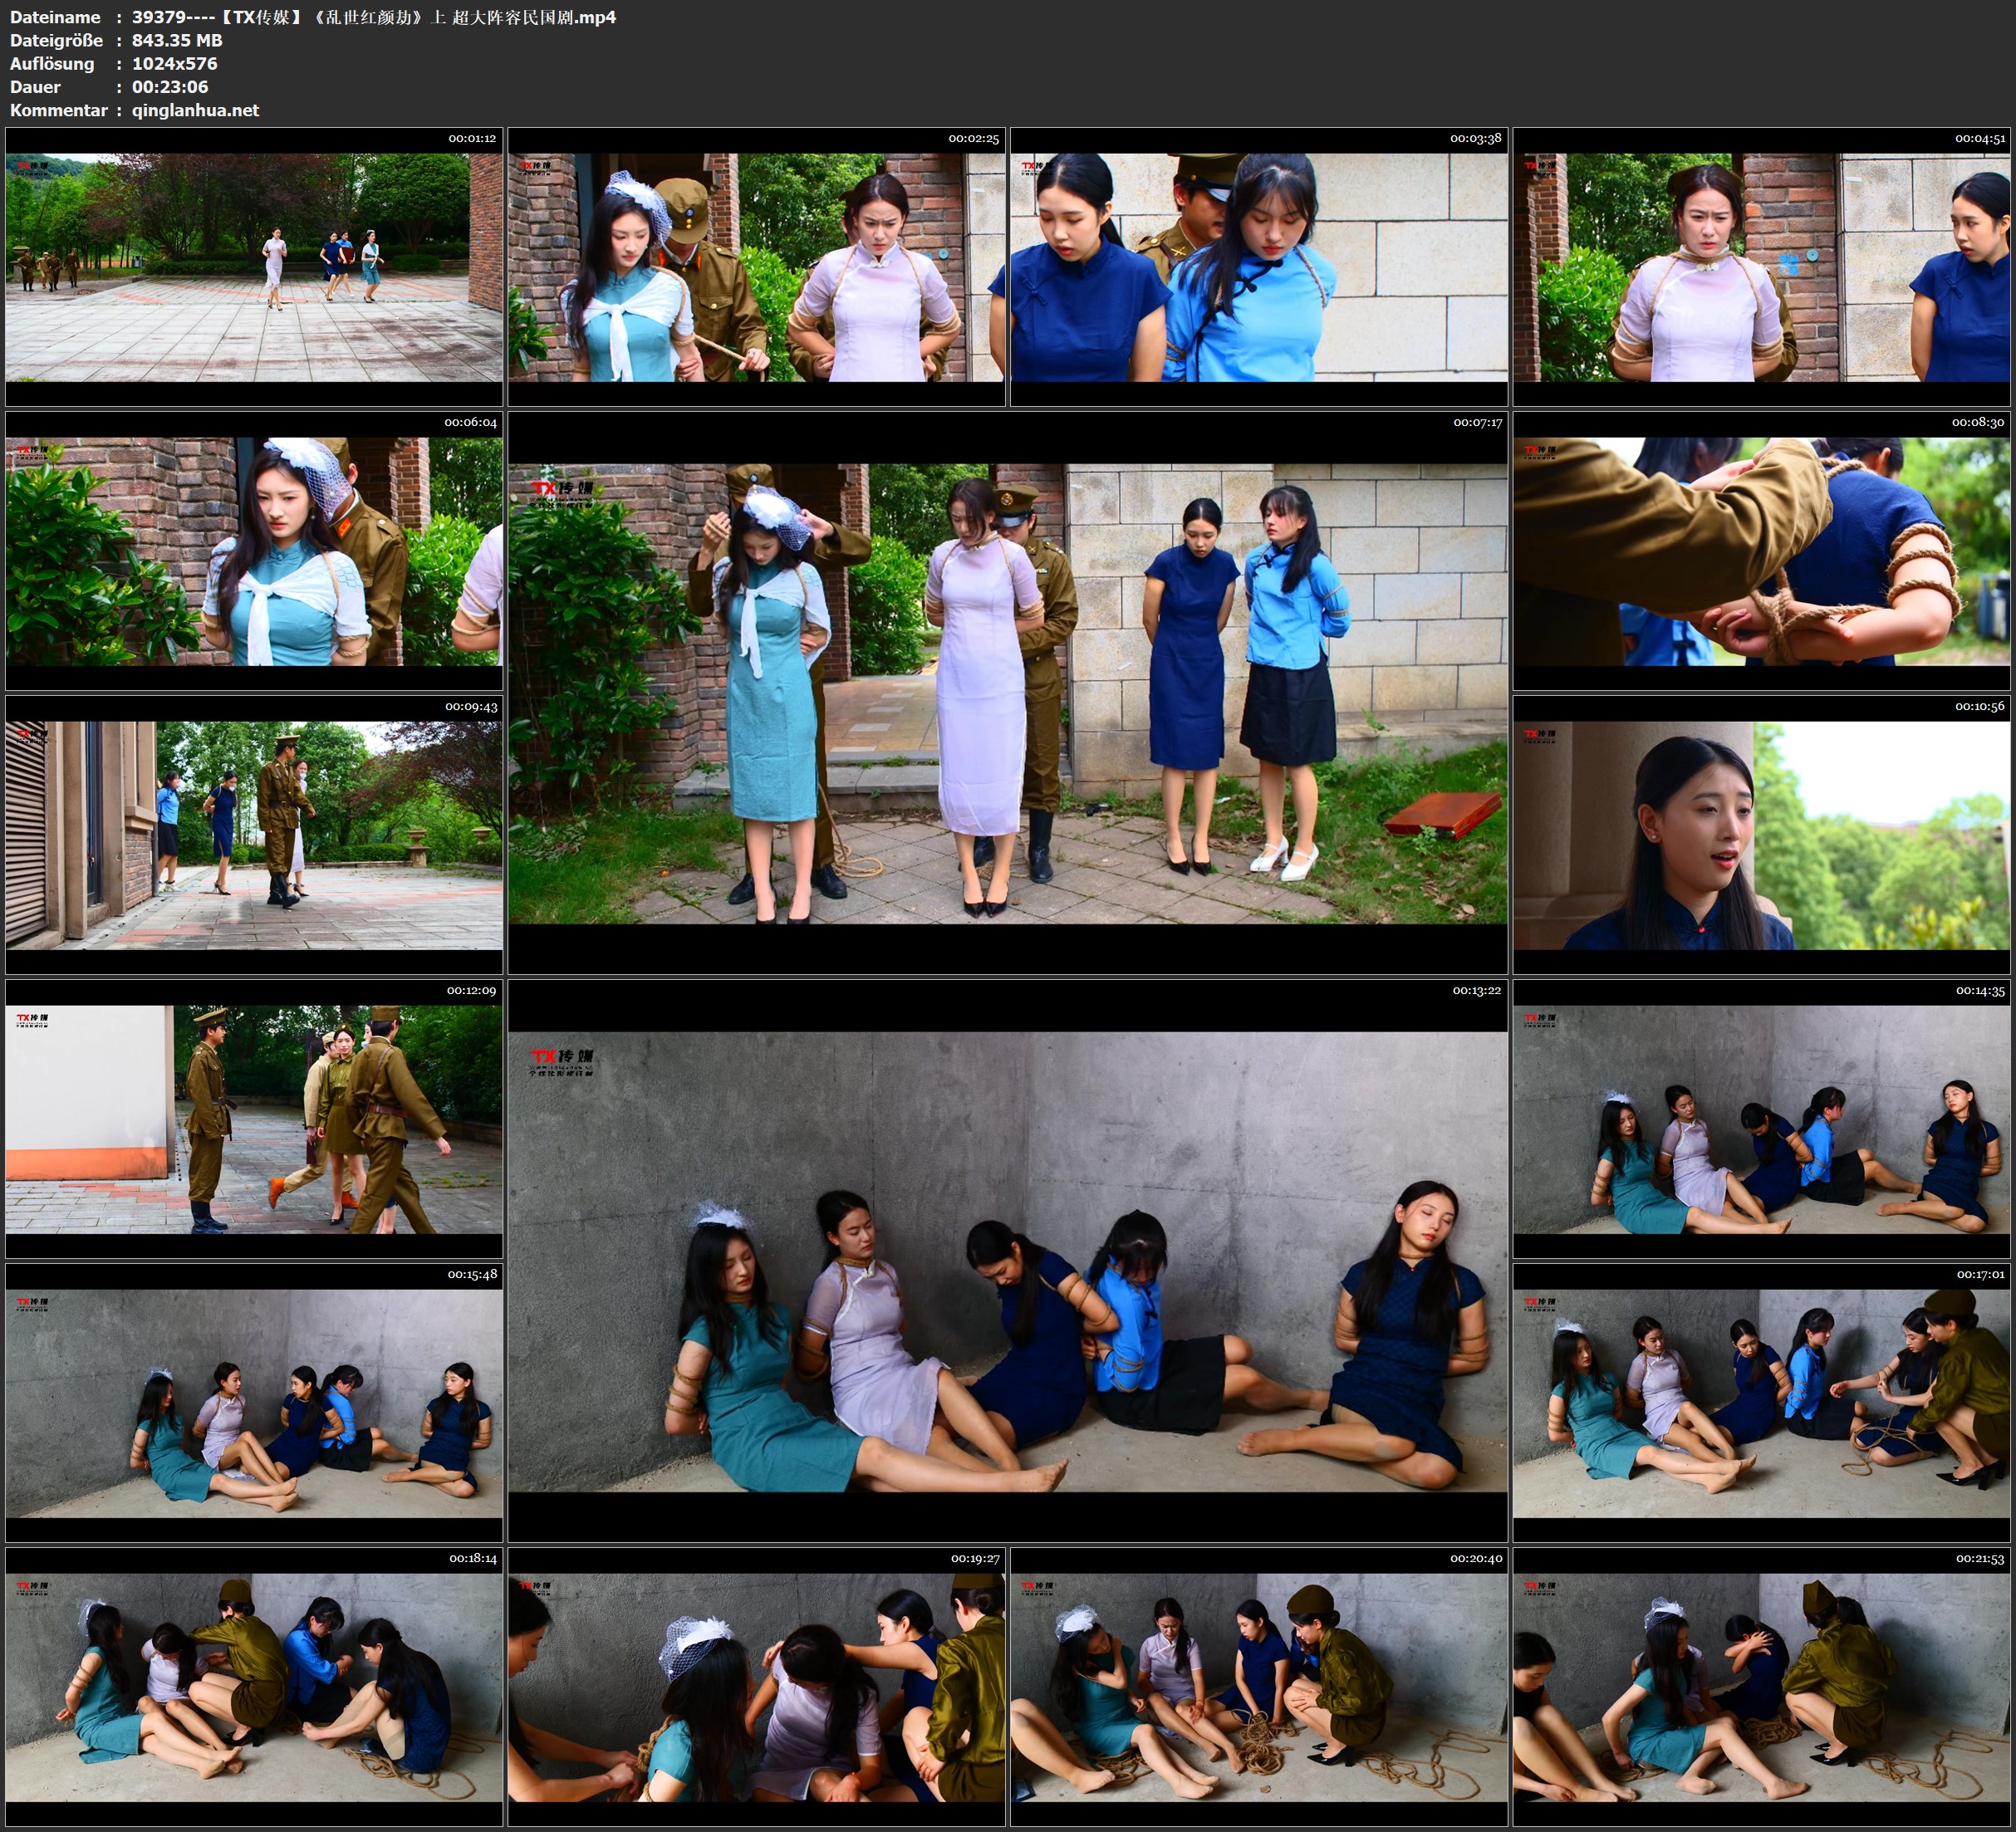The width and height of the screenshot is (2016, 1832).
Task: Open the thumbnail at 00:06:04
Action: pos(254,551)
